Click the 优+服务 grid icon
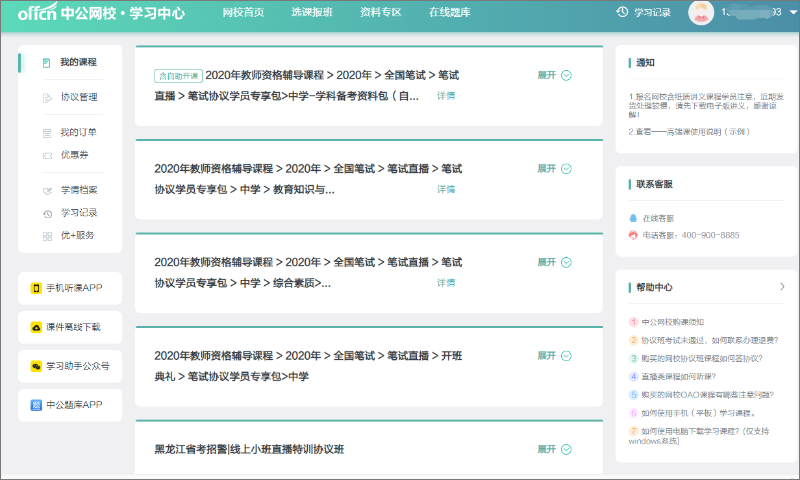 [46, 236]
